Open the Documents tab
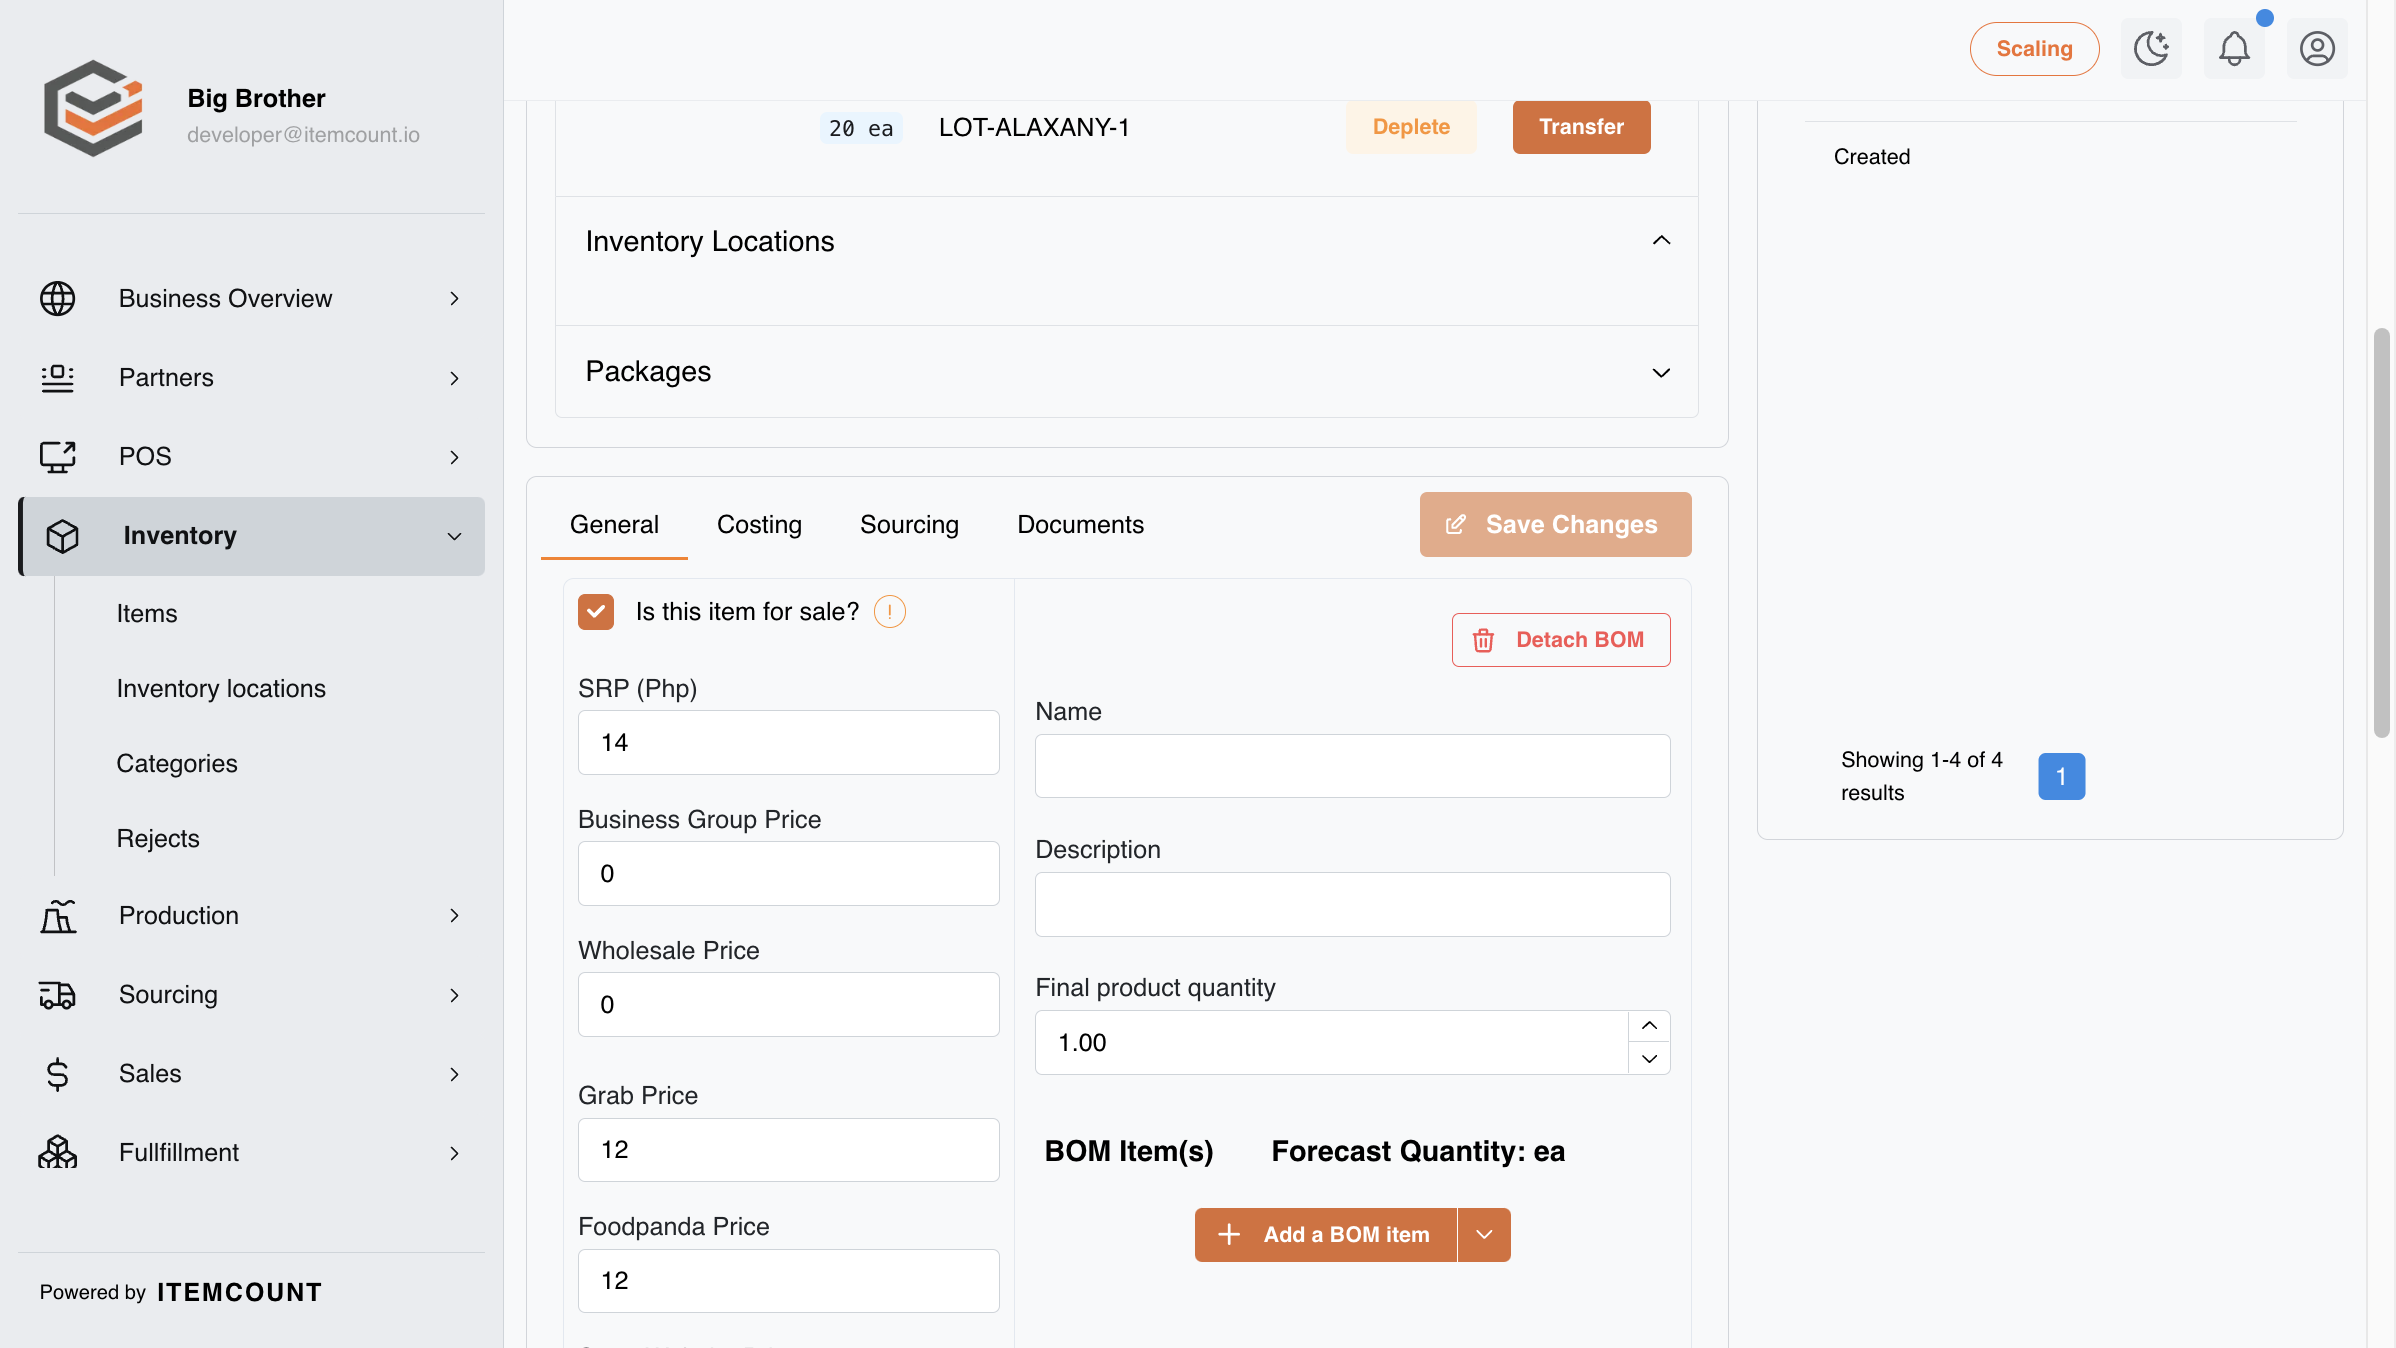This screenshot has width=2396, height=1348. coord(1080,524)
